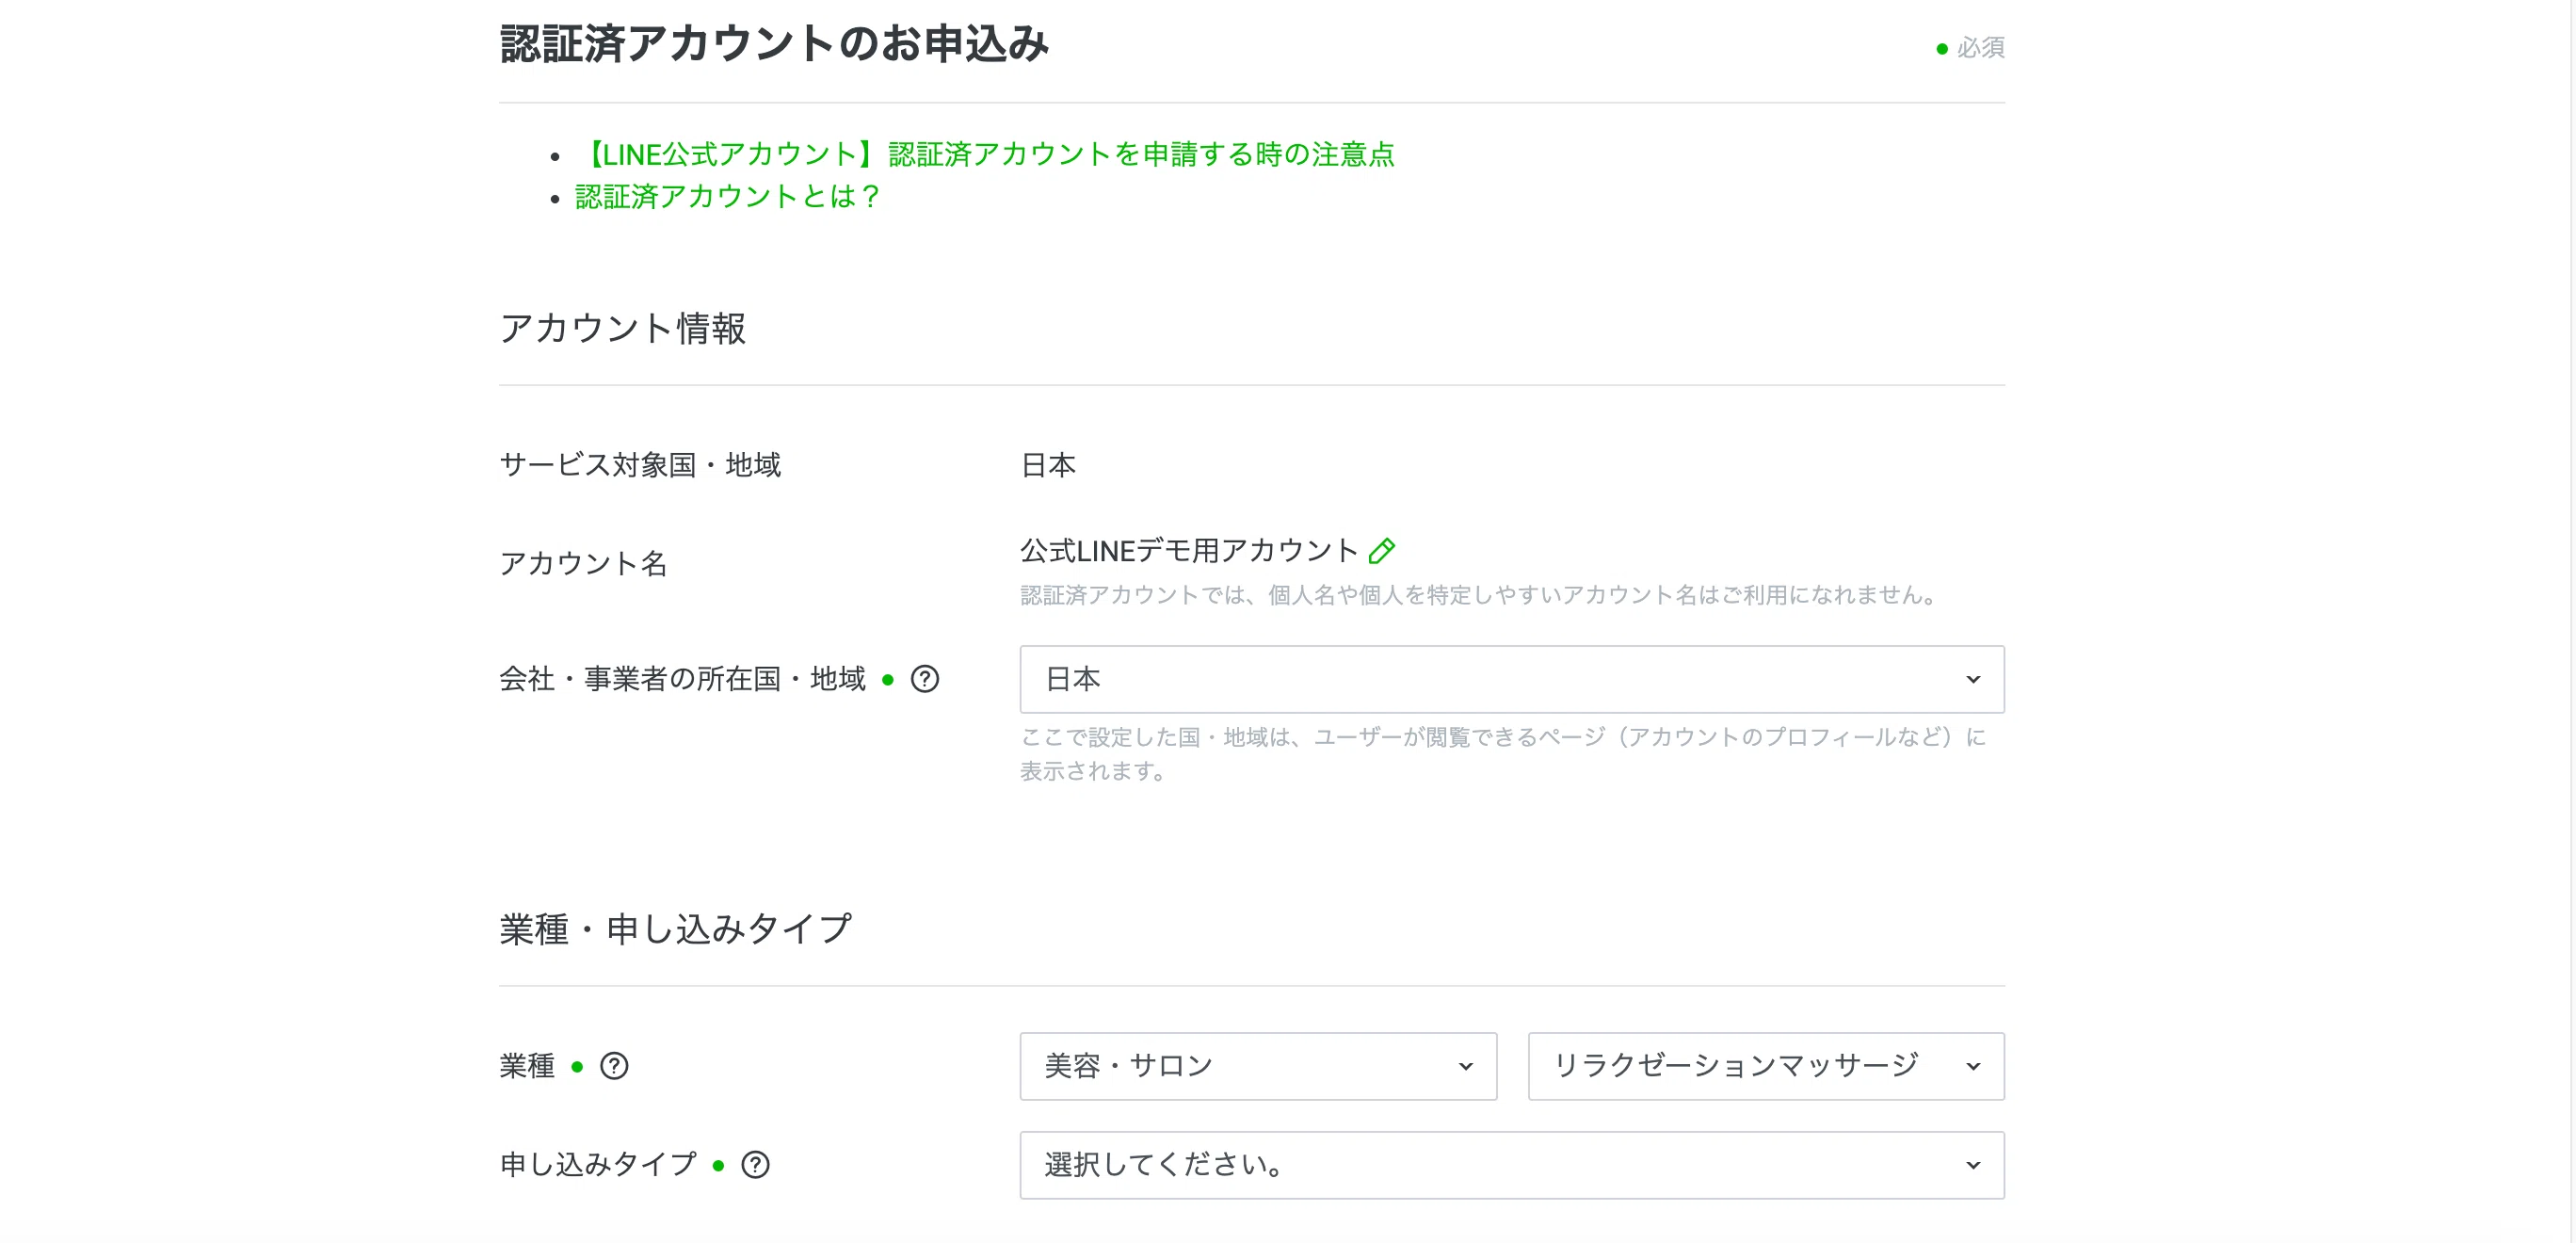Click the 日本 value beside サービス対象国・地域

point(1048,465)
